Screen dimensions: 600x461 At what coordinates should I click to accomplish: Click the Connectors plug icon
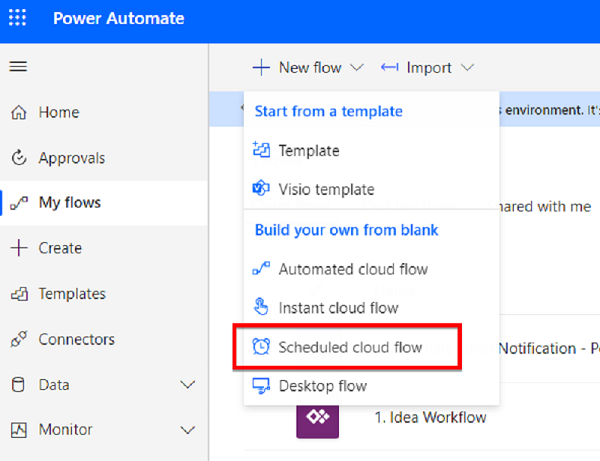tap(19, 339)
